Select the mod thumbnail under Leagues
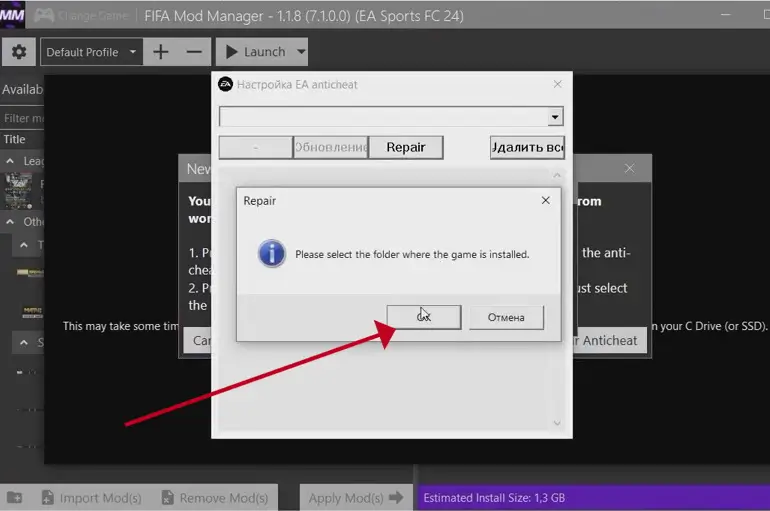770x511 pixels. click(x=19, y=190)
